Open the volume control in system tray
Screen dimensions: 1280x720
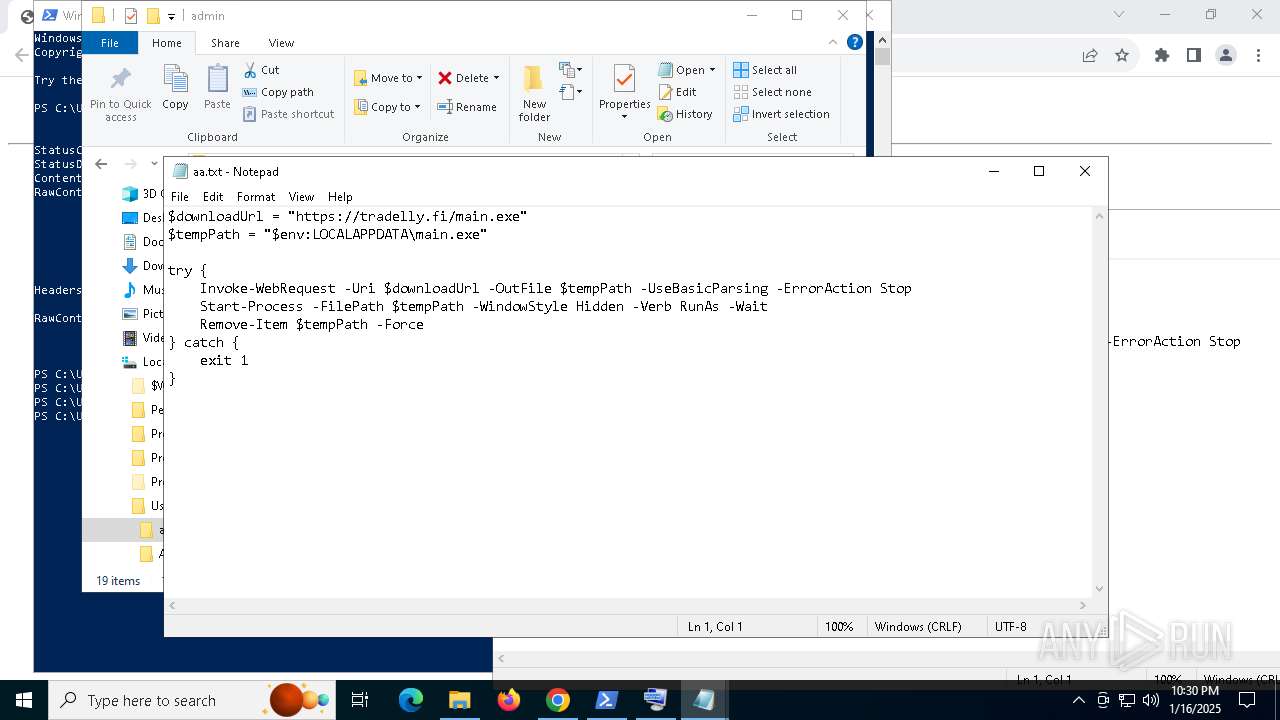pyautogui.click(x=1151, y=700)
